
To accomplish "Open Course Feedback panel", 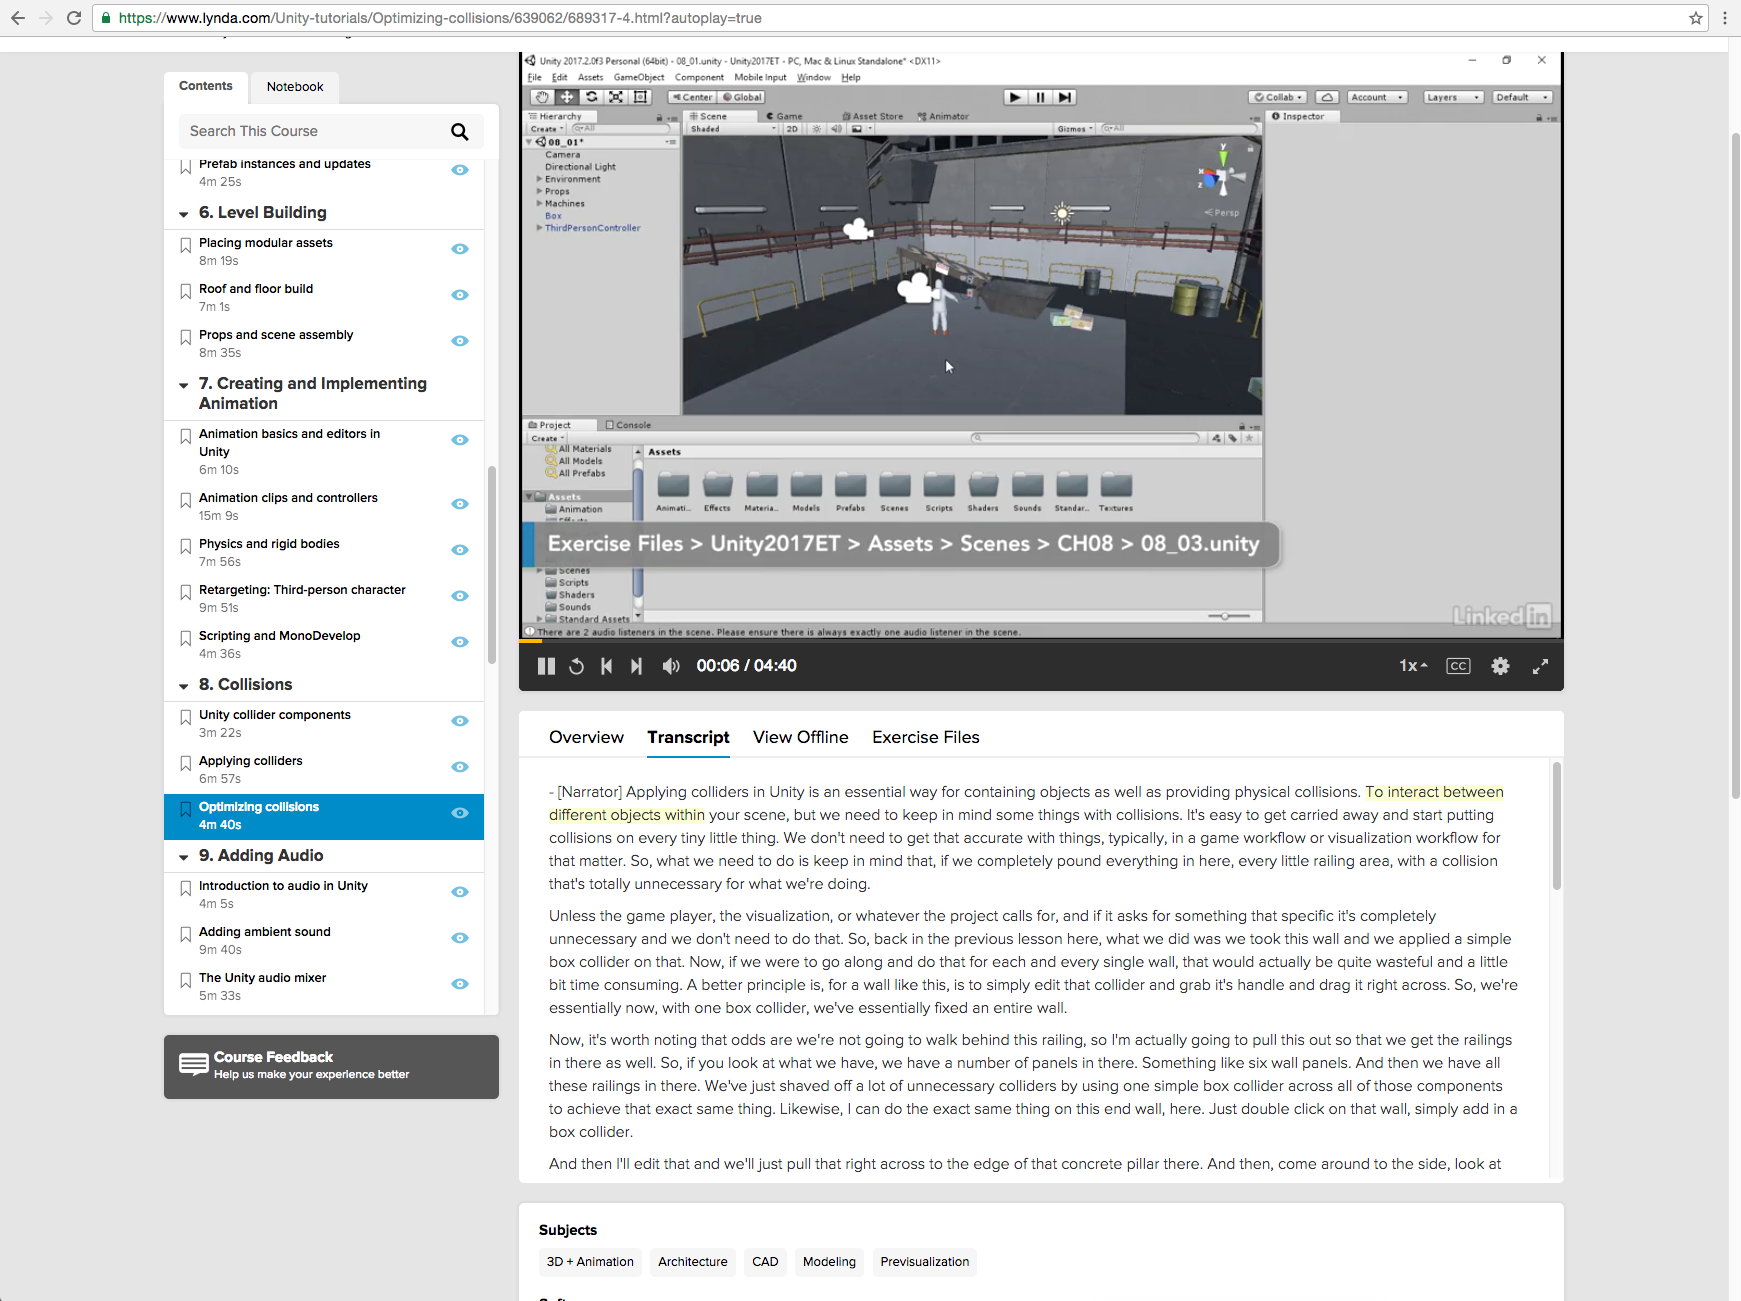I will coord(331,1066).
